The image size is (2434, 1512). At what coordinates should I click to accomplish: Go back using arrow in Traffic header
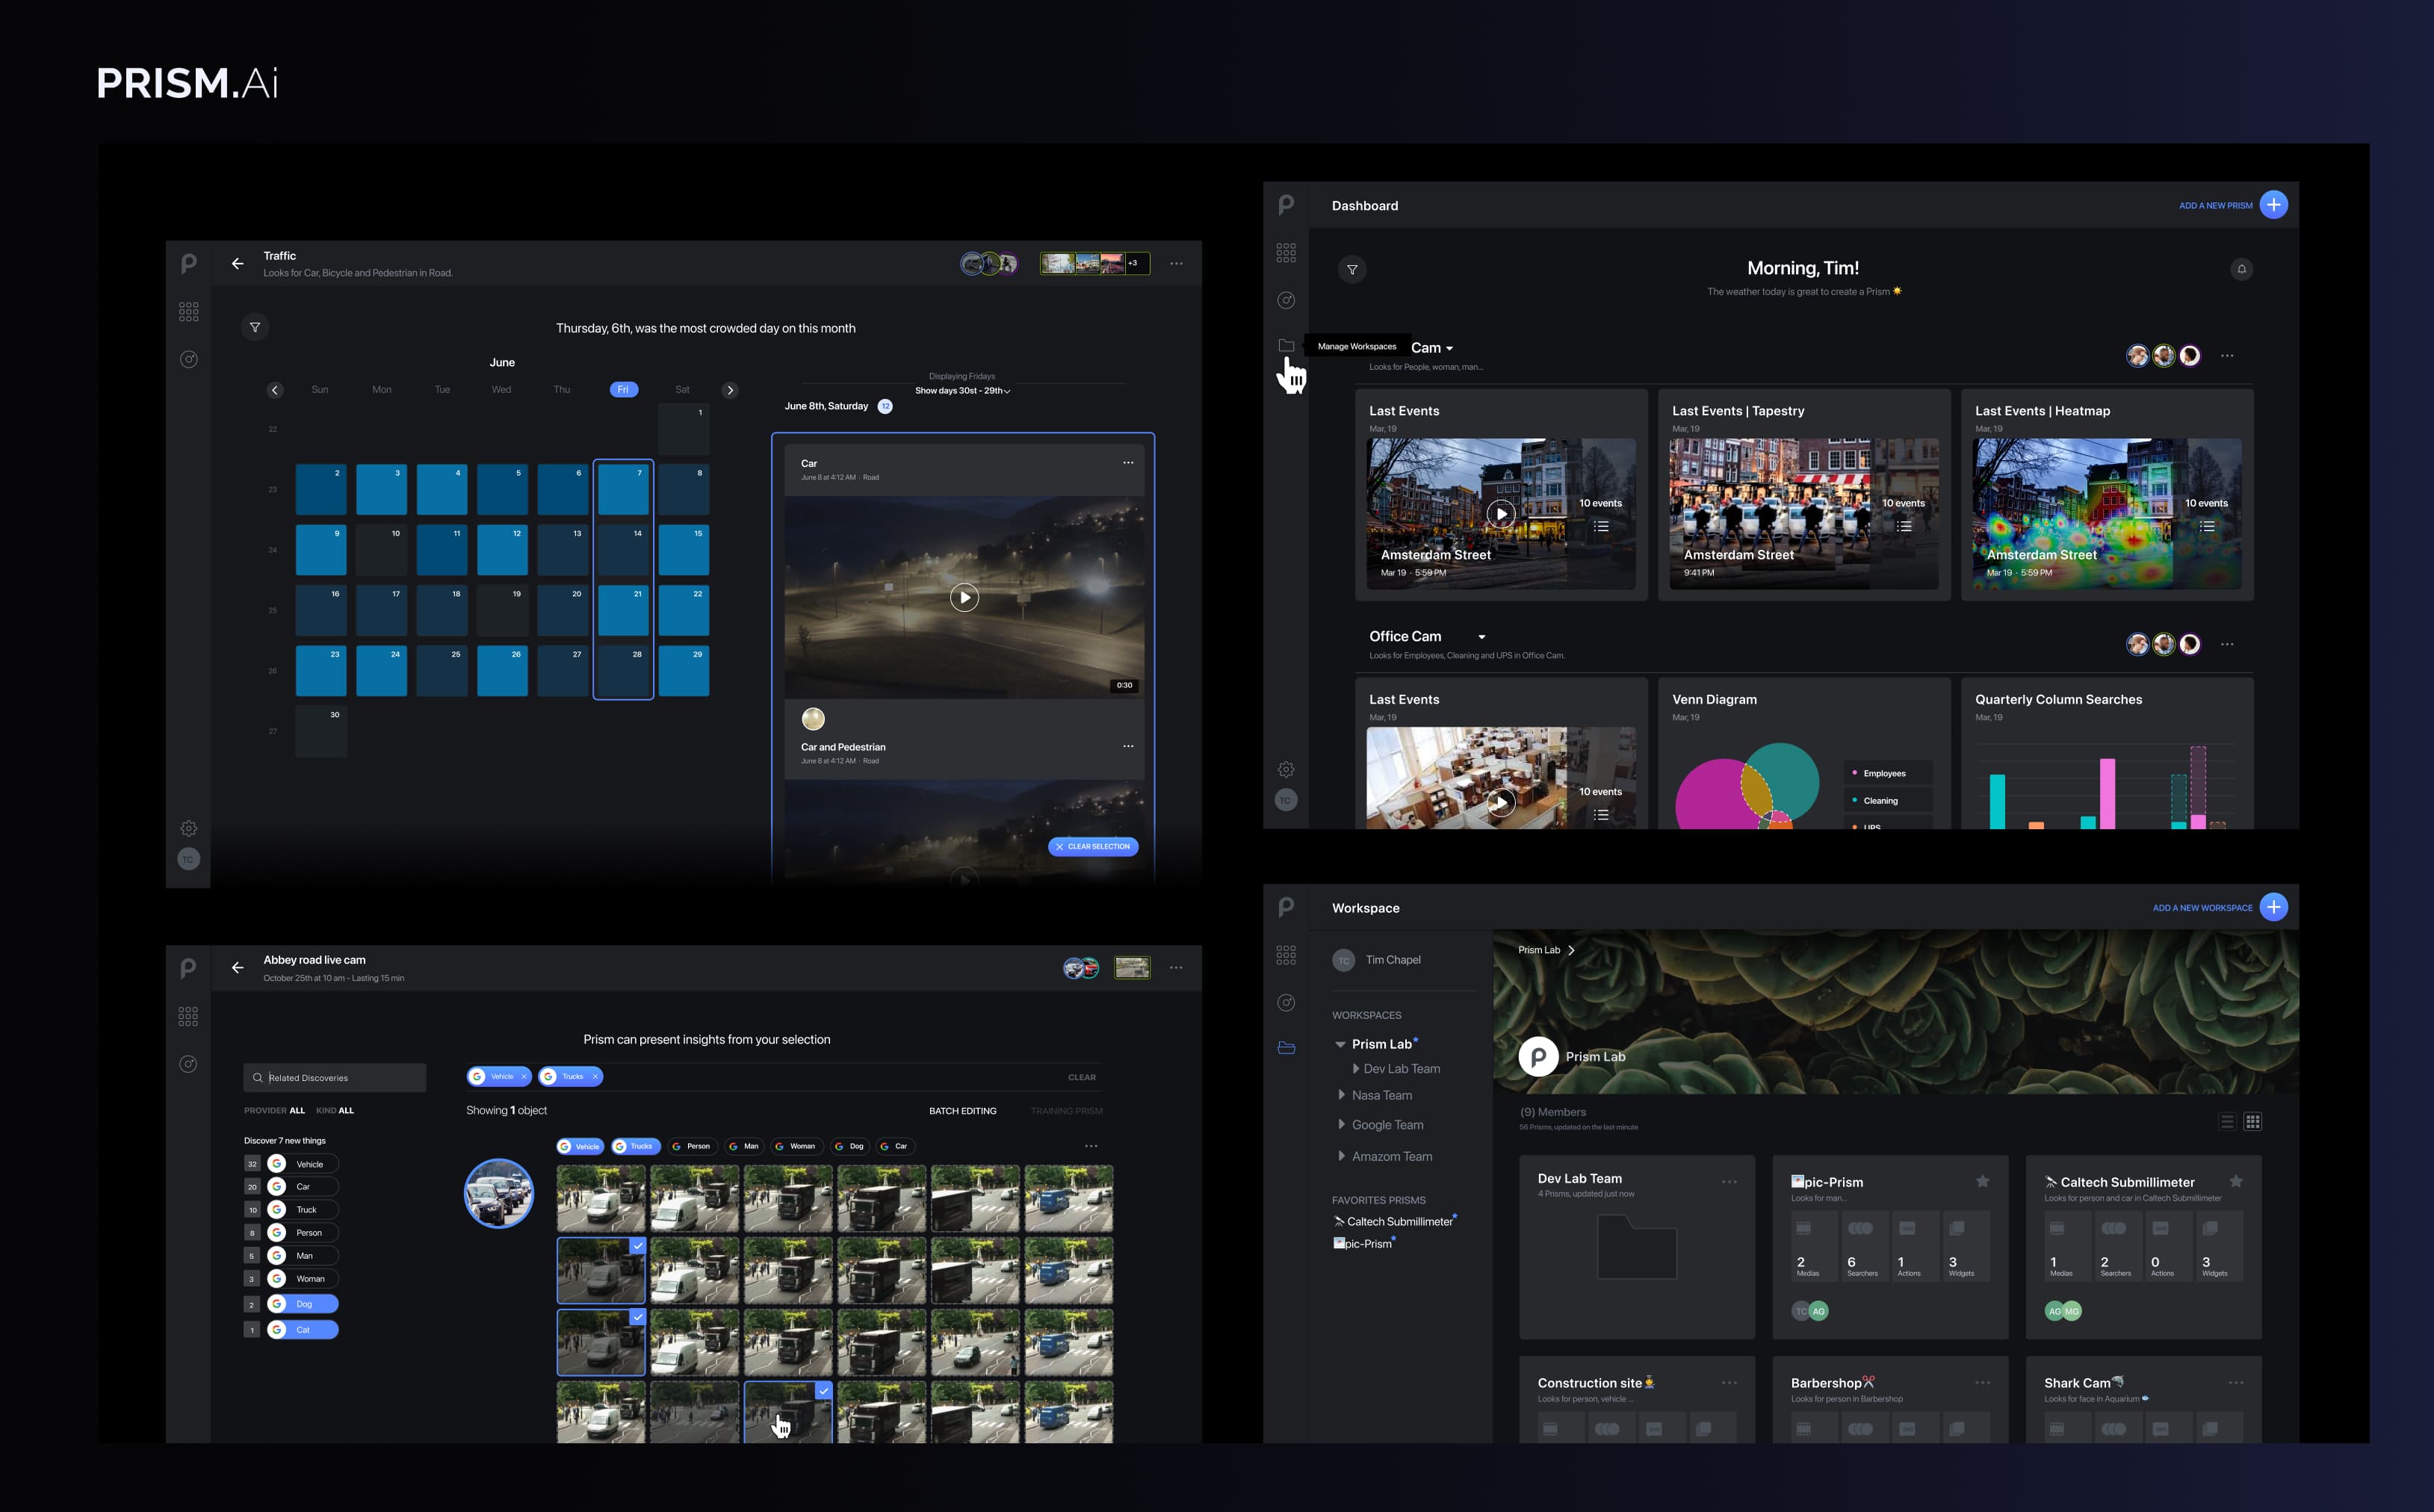(x=237, y=264)
